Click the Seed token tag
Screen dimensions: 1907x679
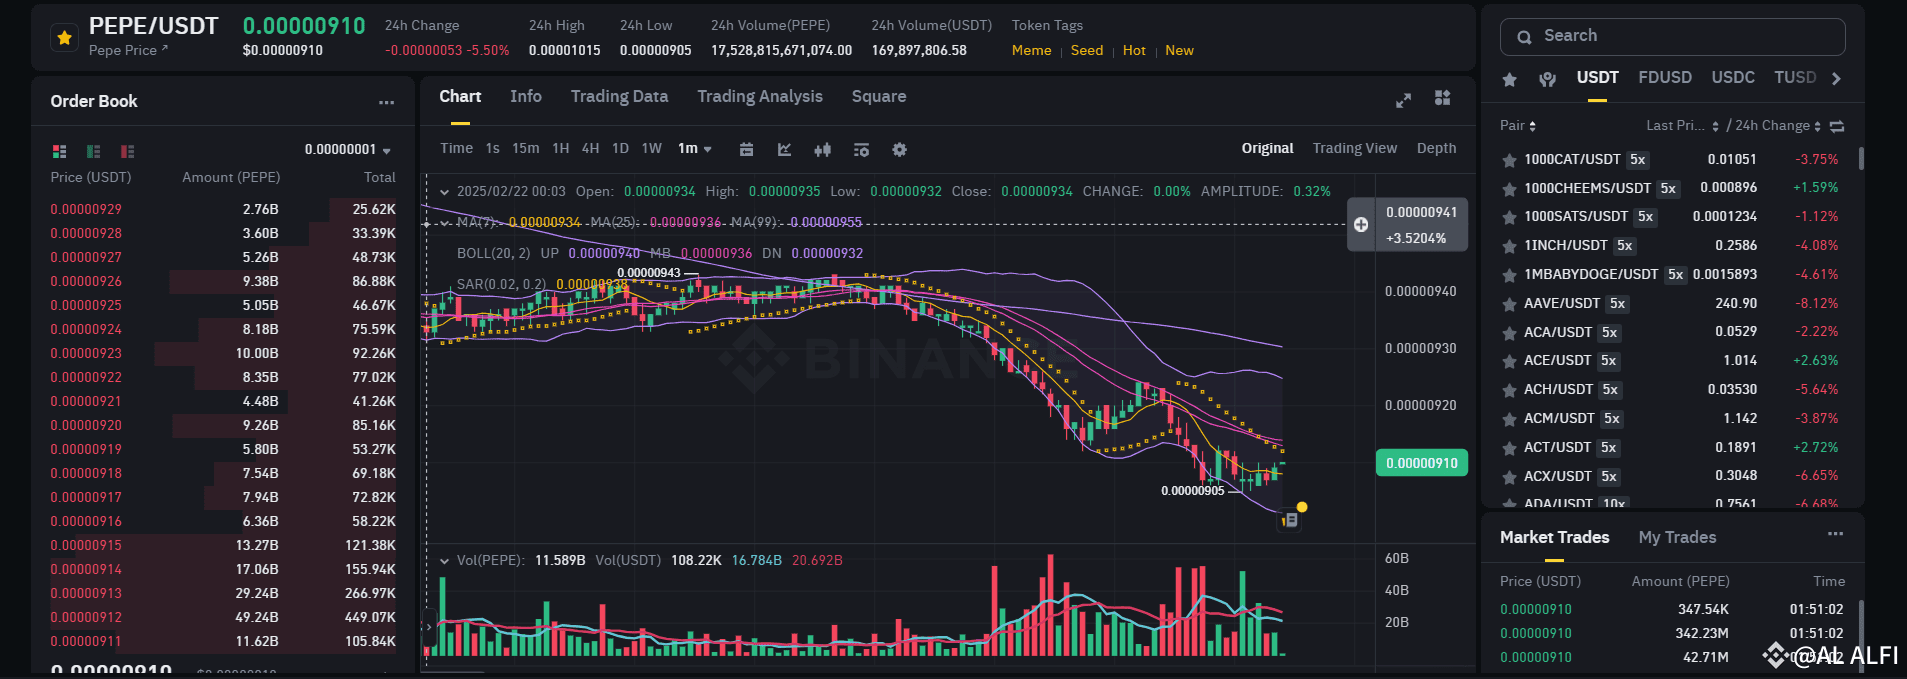pos(1087,50)
